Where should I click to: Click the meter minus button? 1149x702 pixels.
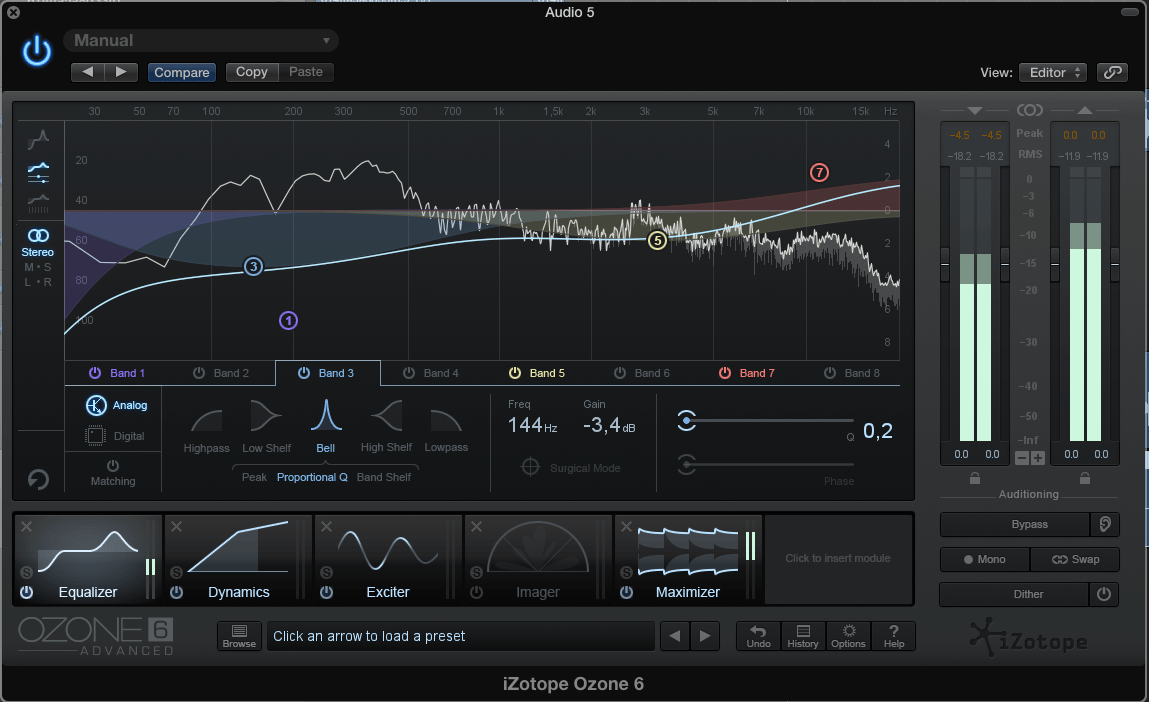(x=1022, y=458)
